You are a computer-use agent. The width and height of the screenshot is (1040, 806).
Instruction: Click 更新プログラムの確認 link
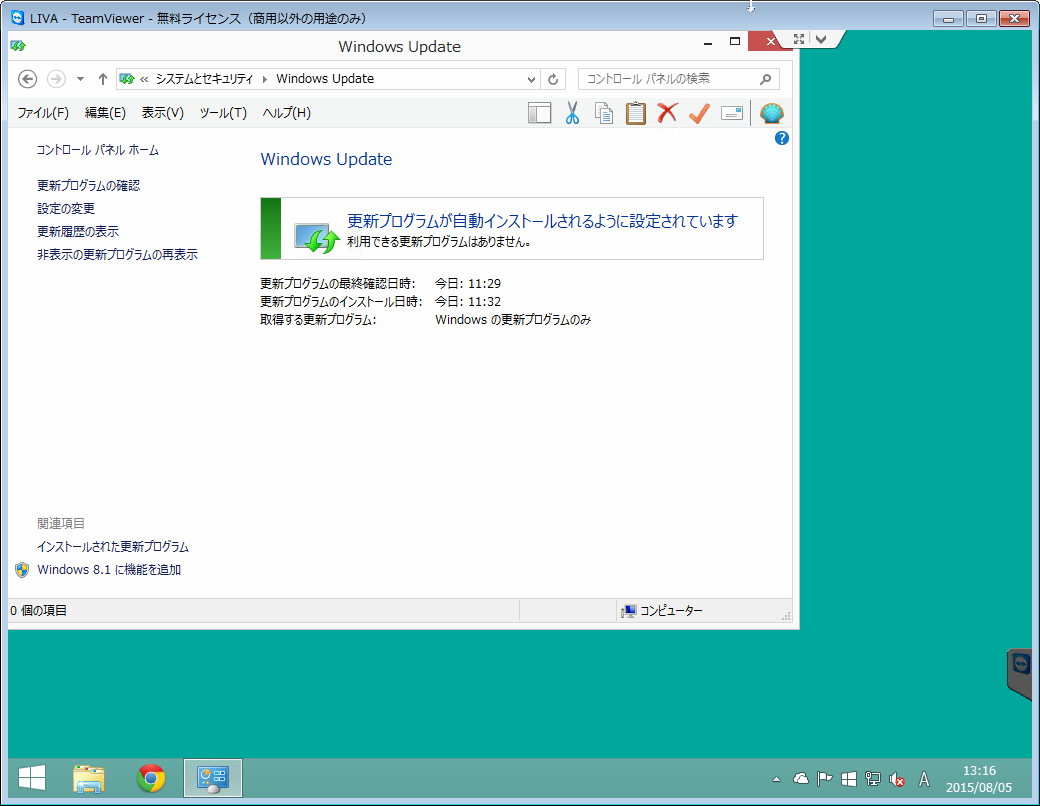88,186
